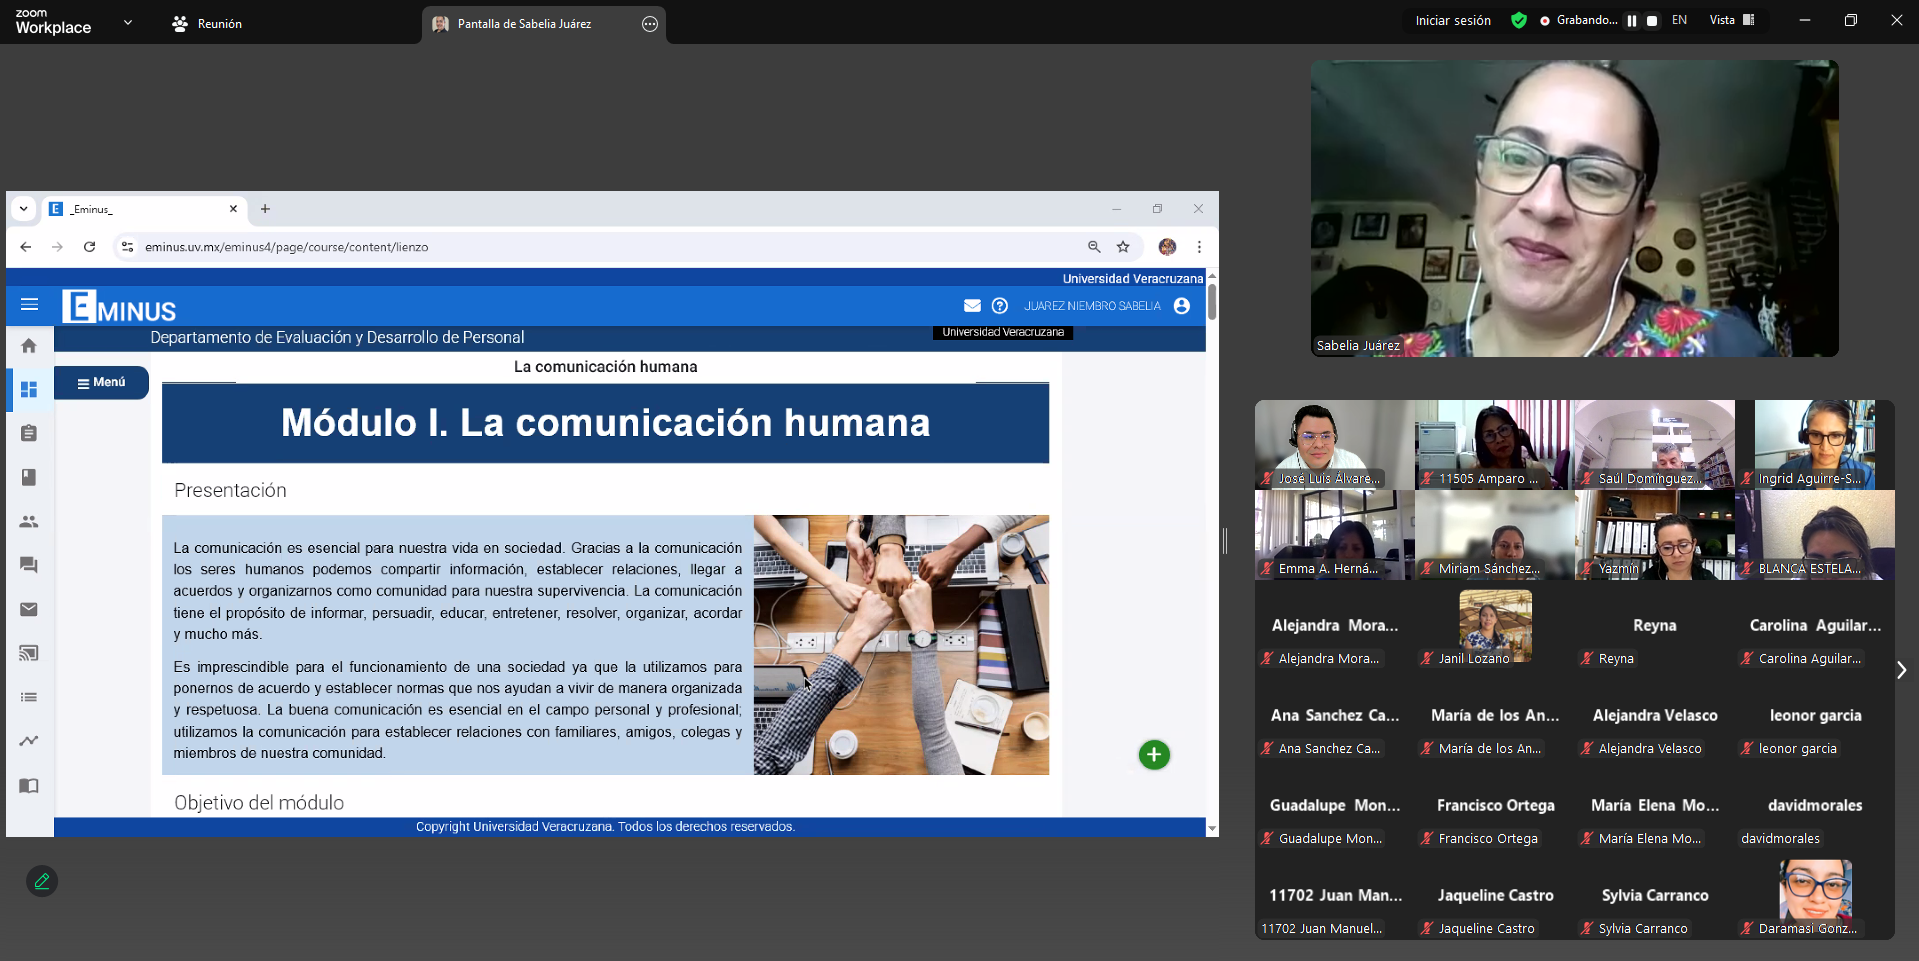Toggle the green annotation pencil button
The width and height of the screenshot is (1919, 961).
click(41, 881)
